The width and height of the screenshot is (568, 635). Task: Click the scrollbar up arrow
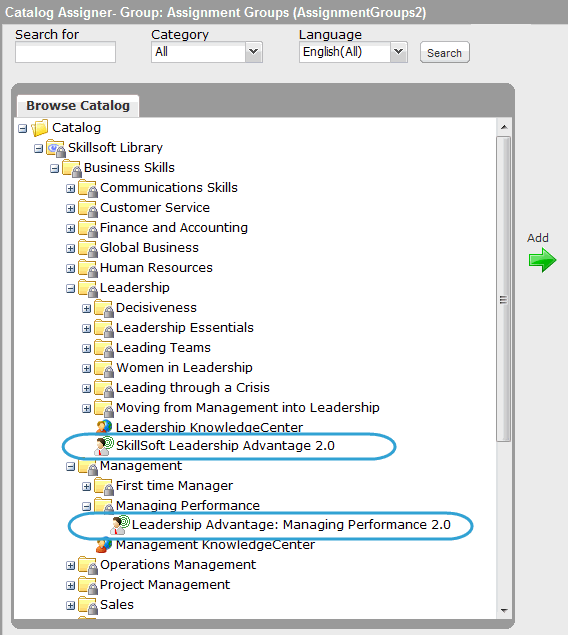click(x=504, y=127)
